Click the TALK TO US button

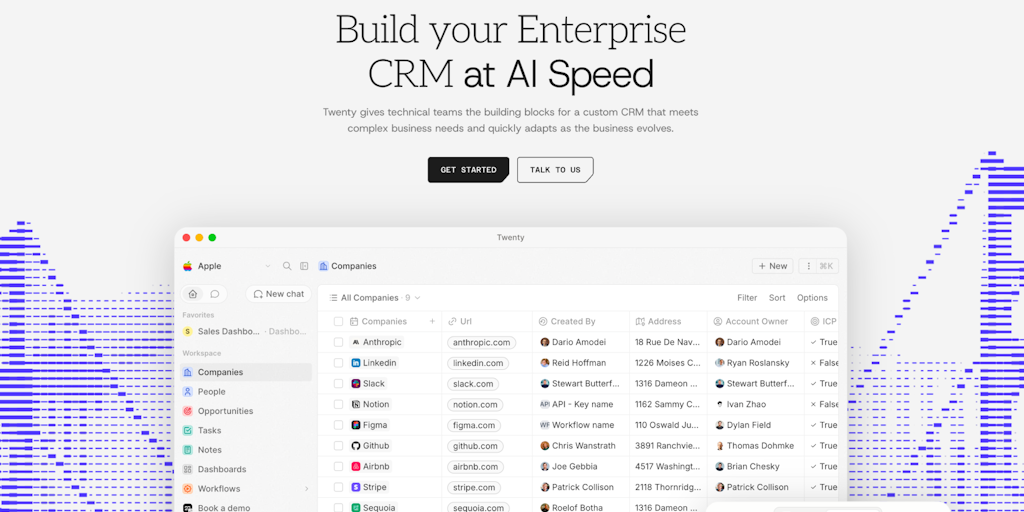[555, 170]
